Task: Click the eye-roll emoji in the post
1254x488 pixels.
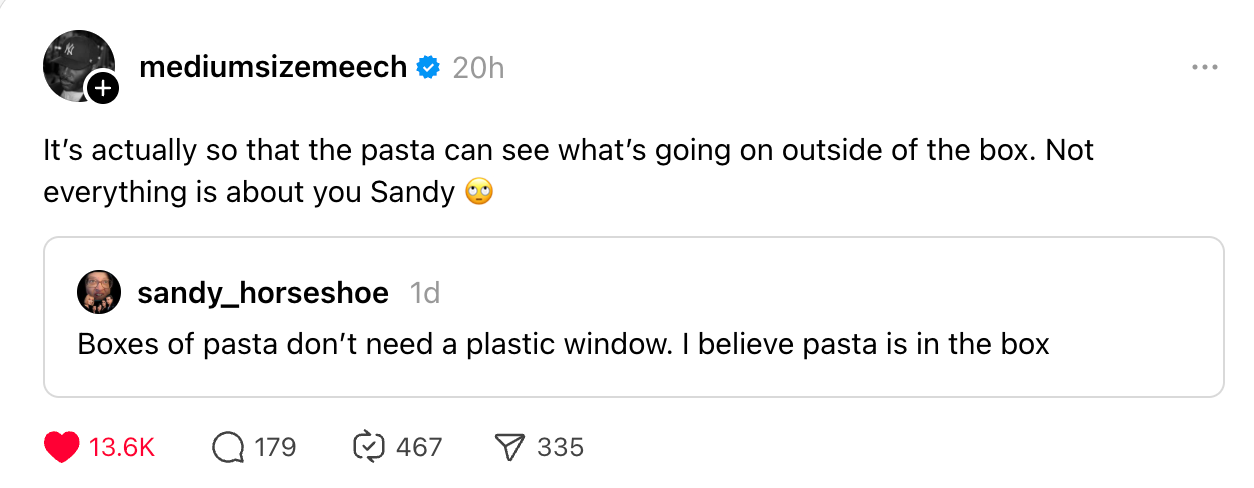Action: pos(479,192)
